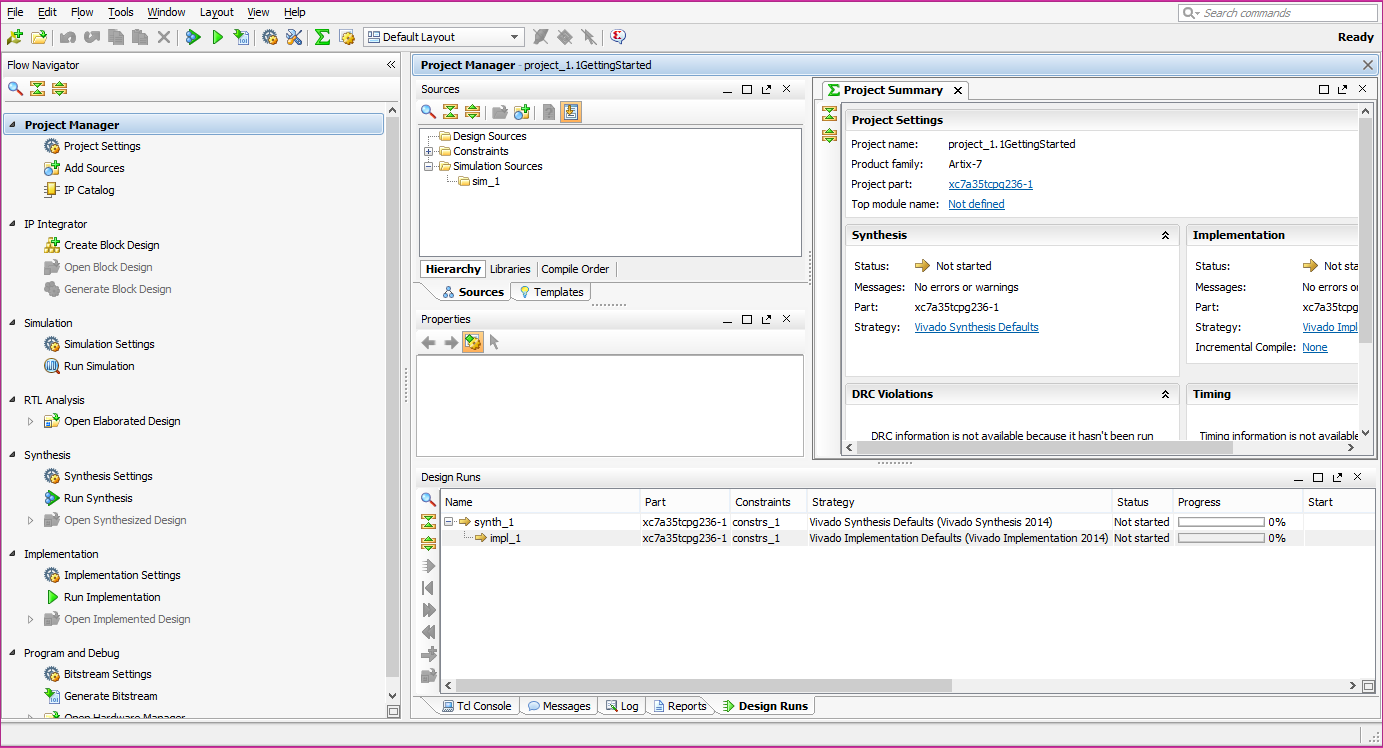Collapse the Synthesis section in Project Summary
1383x748 pixels.
coord(1165,234)
